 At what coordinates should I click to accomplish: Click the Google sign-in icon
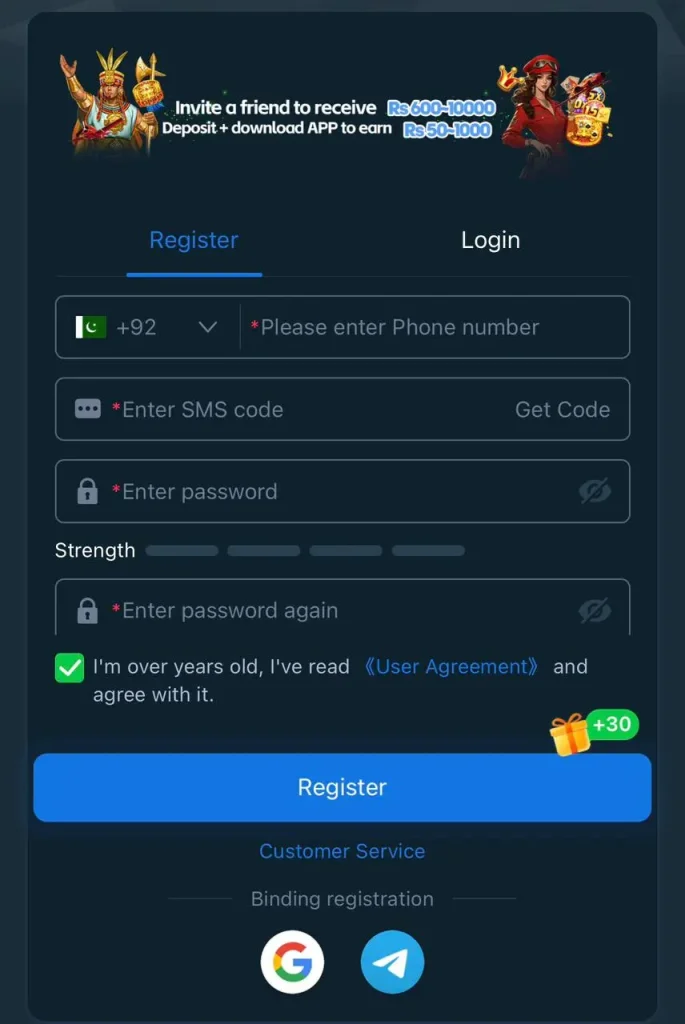coord(292,961)
